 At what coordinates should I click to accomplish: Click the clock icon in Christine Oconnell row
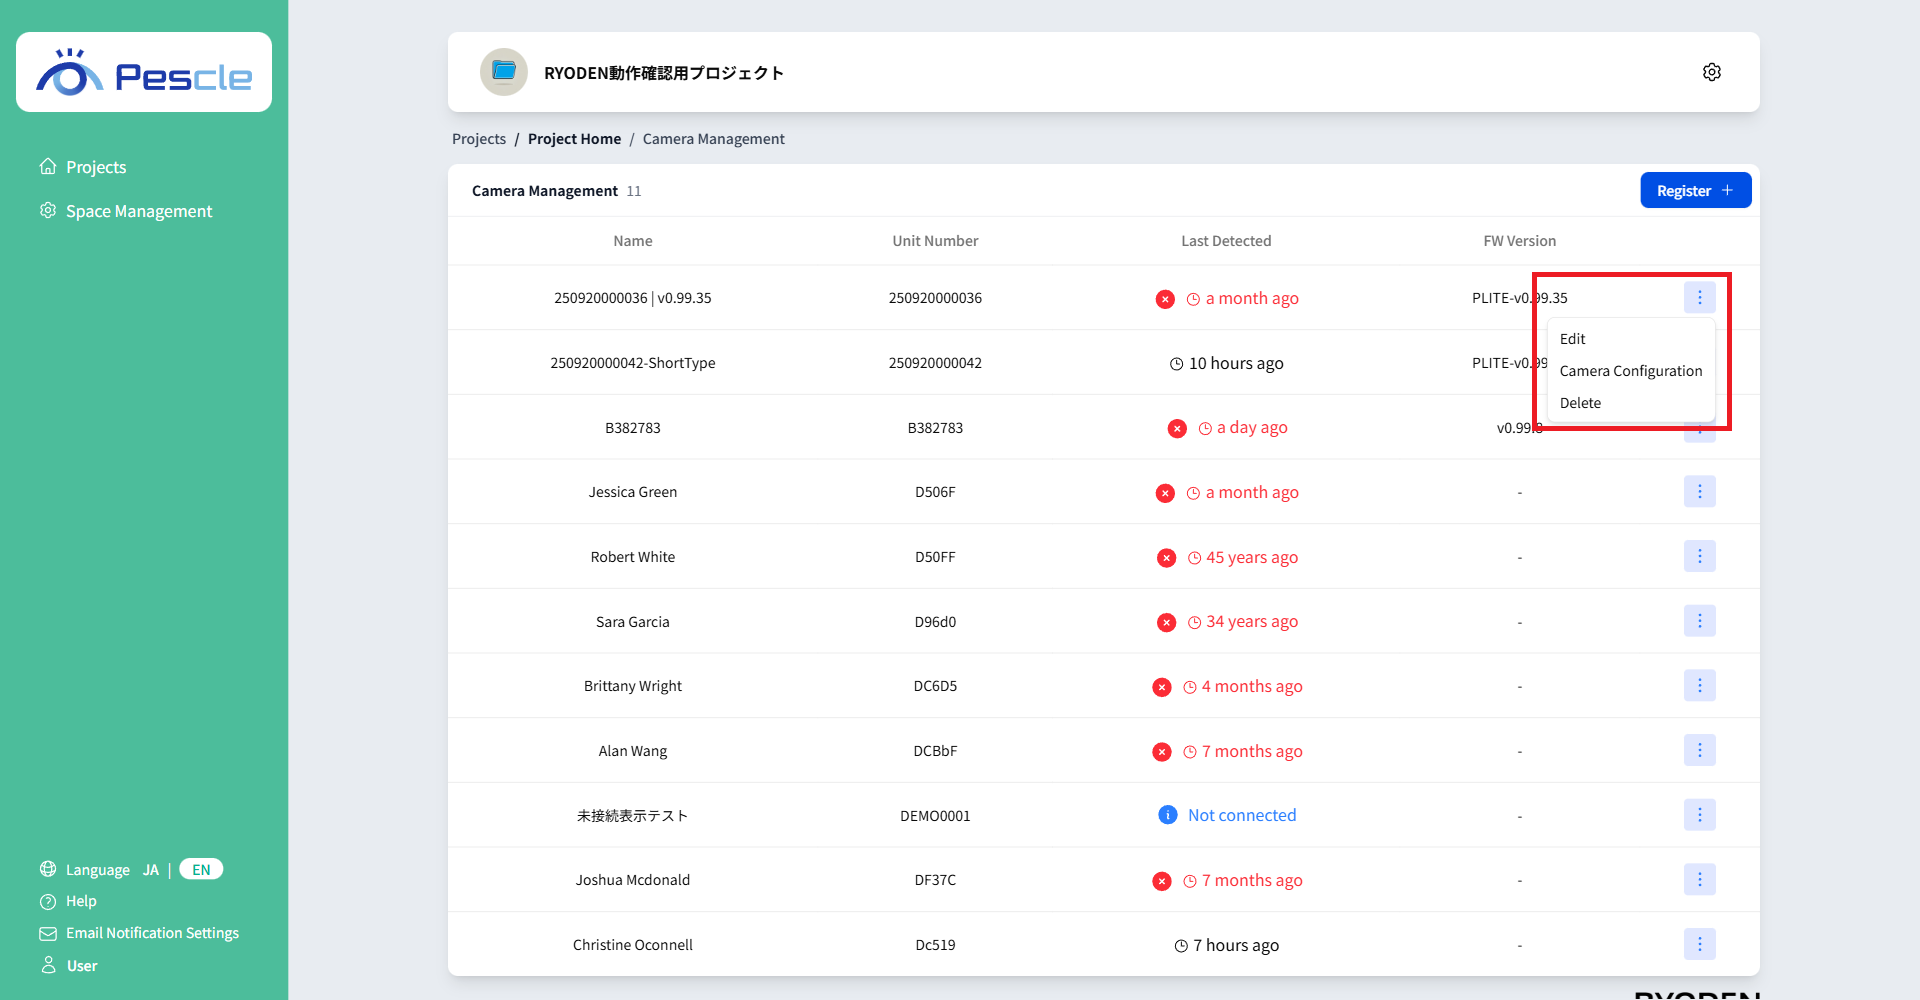[1181, 946]
